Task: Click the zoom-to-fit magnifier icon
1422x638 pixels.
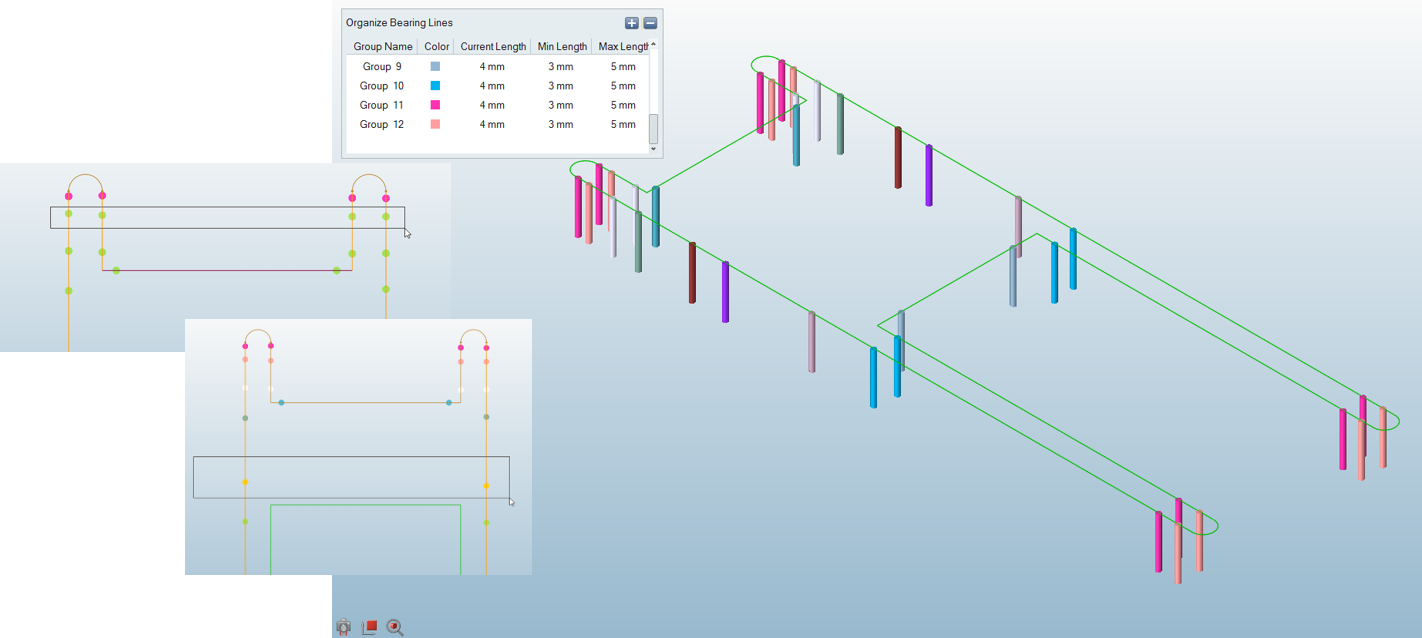Action: (395, 627)
